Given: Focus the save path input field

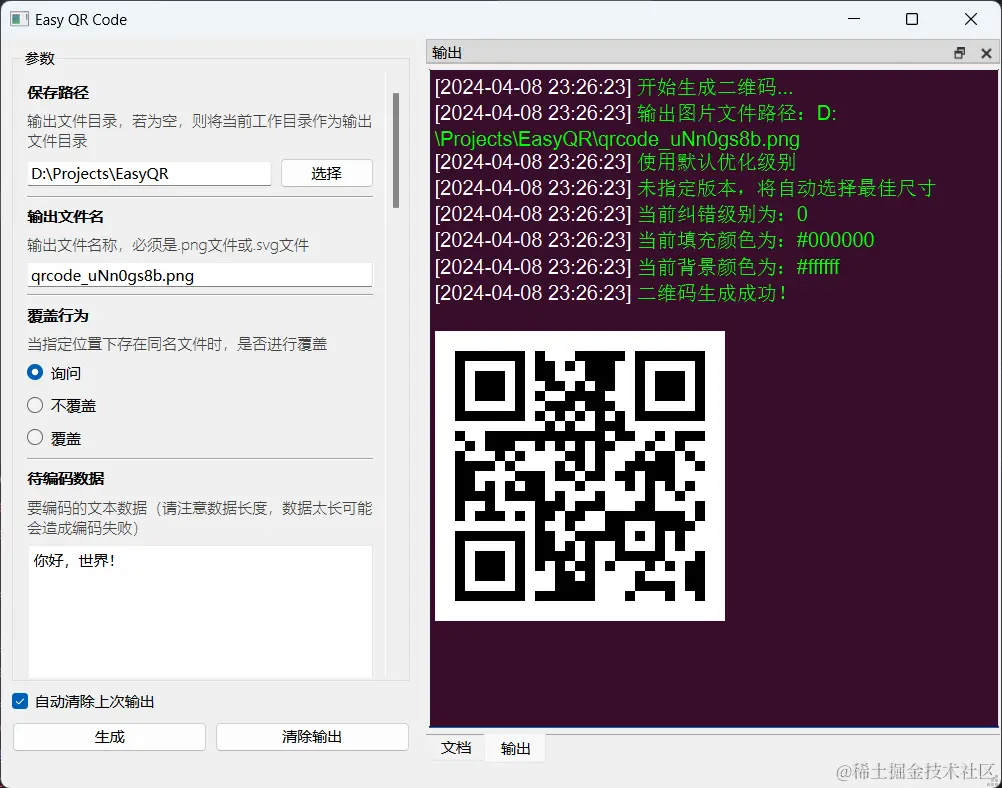Looking at the screenshot, I should (x=149, y=173).
